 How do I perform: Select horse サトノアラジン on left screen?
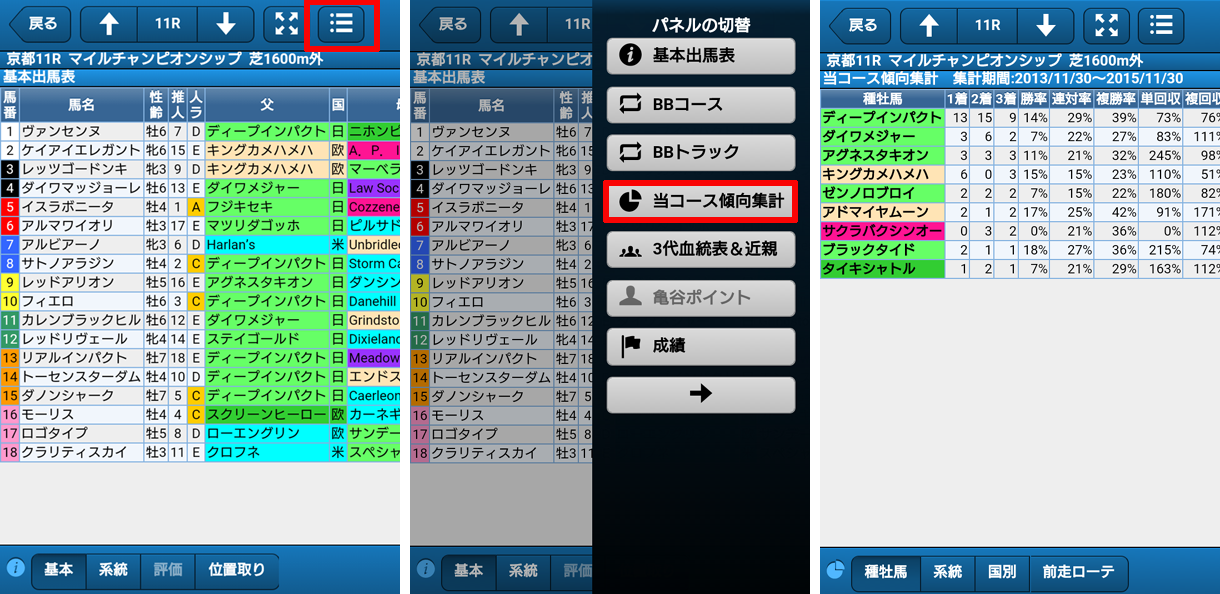pos(82,264)
